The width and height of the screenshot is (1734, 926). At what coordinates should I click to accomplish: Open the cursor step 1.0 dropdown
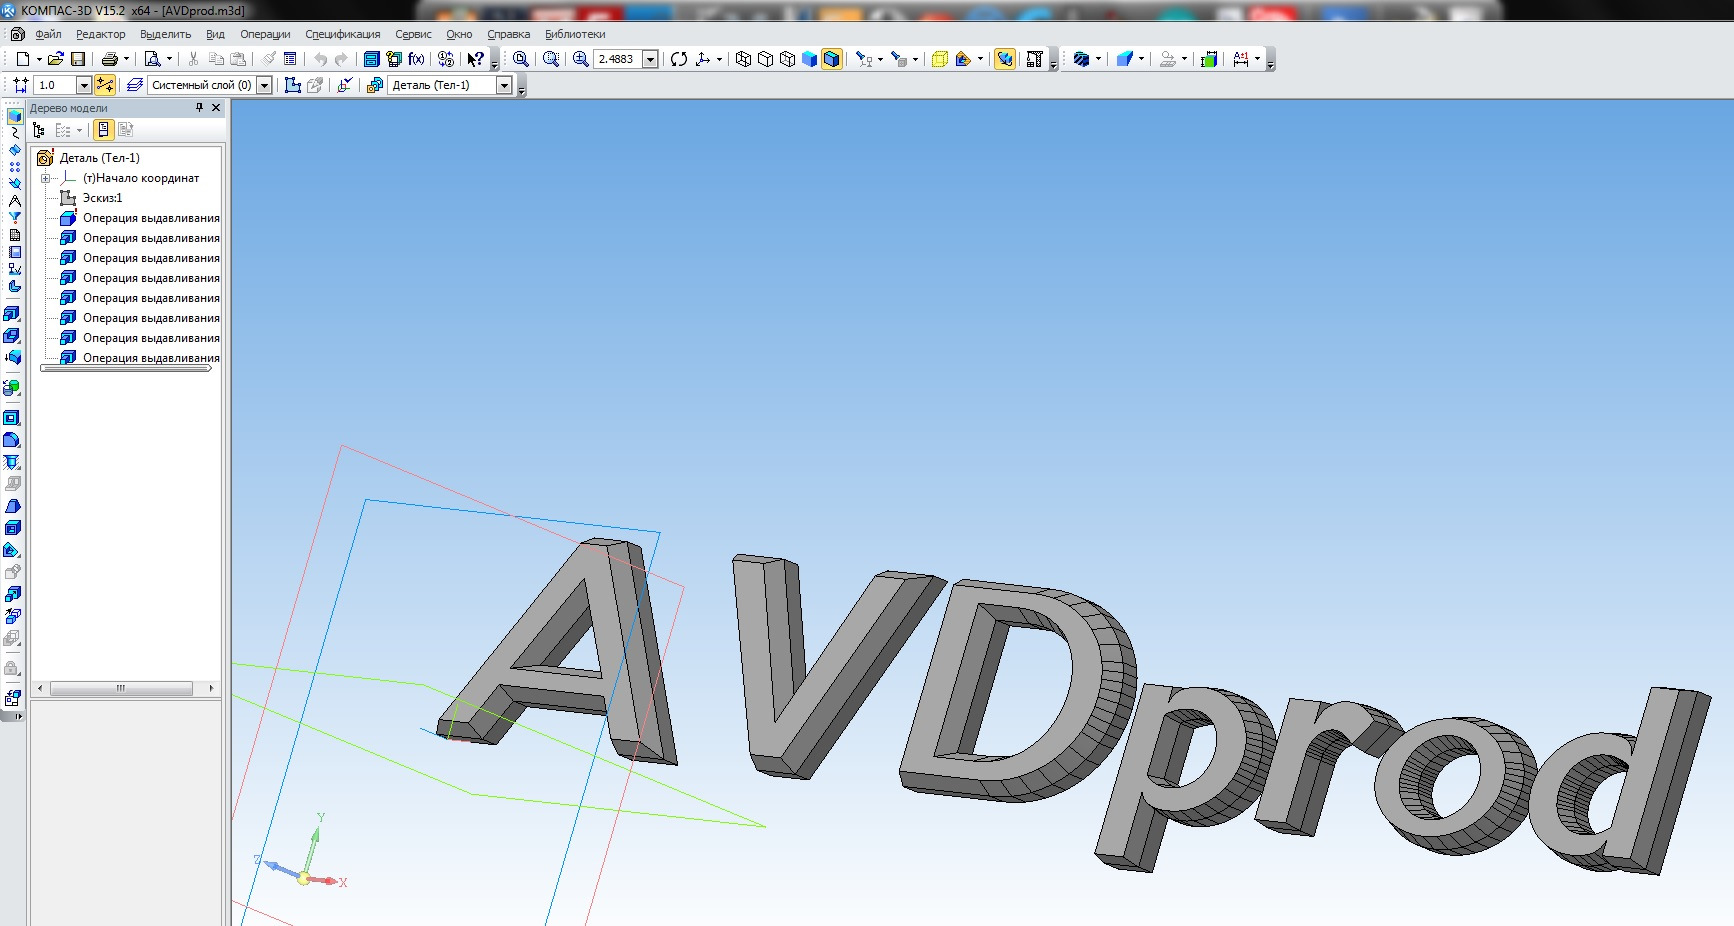coord(84,85)
